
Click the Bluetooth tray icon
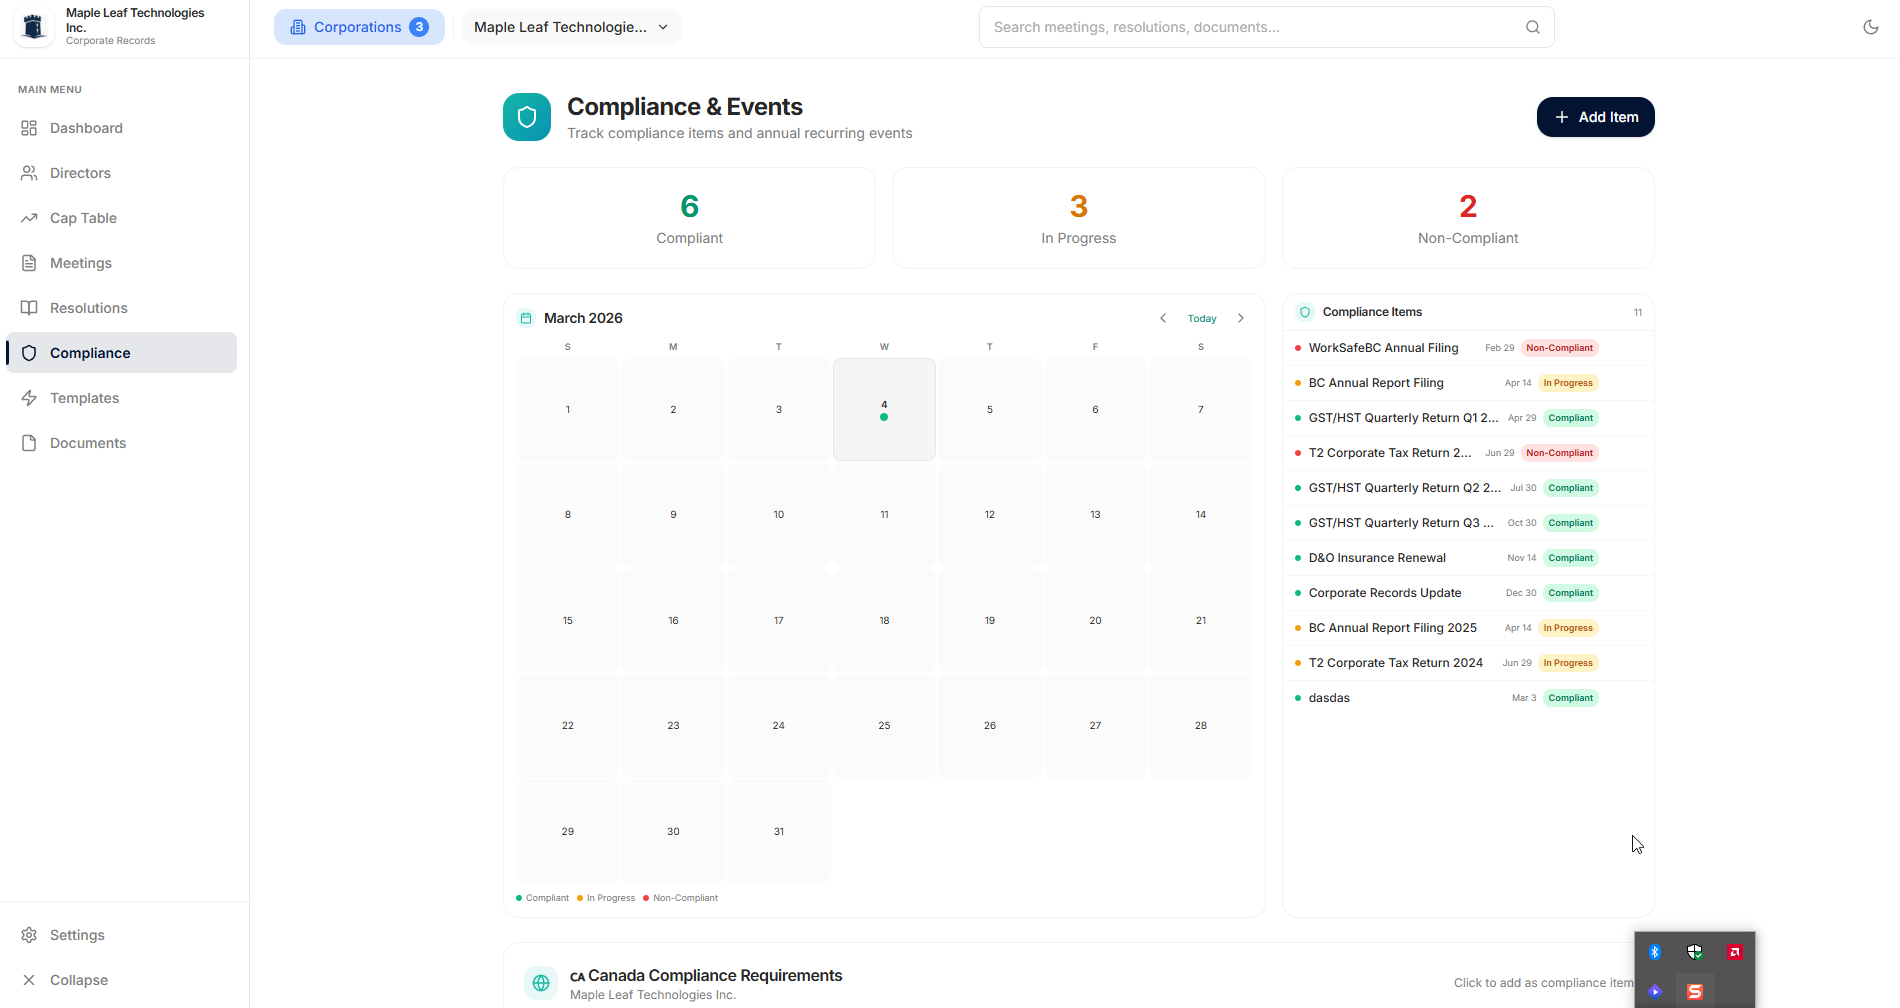[x=1654, y=952]
